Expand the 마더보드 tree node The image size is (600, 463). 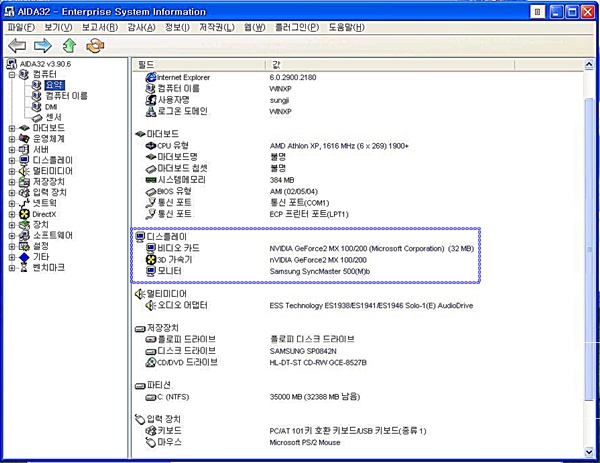pos(12,129)
